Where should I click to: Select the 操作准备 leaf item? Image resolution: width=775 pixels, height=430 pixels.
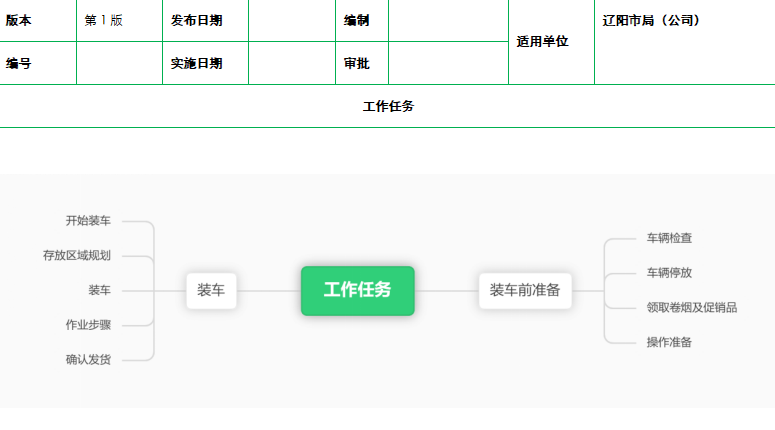[x=669, y=343]
